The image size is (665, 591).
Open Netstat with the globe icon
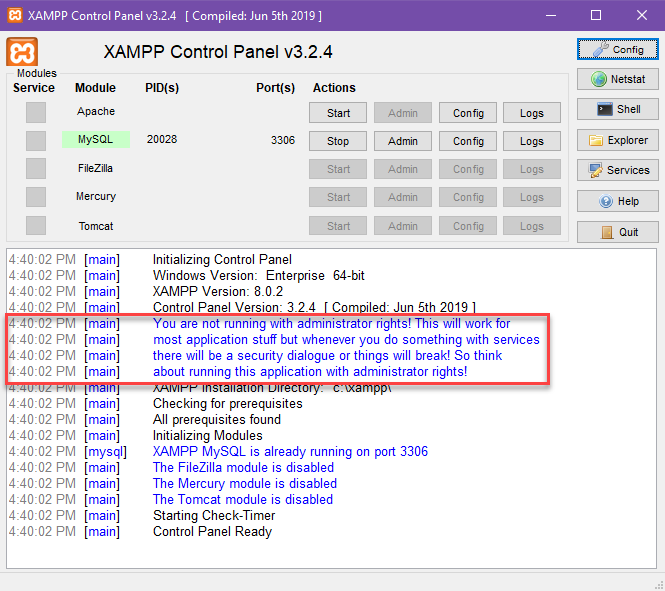point(618,79)
